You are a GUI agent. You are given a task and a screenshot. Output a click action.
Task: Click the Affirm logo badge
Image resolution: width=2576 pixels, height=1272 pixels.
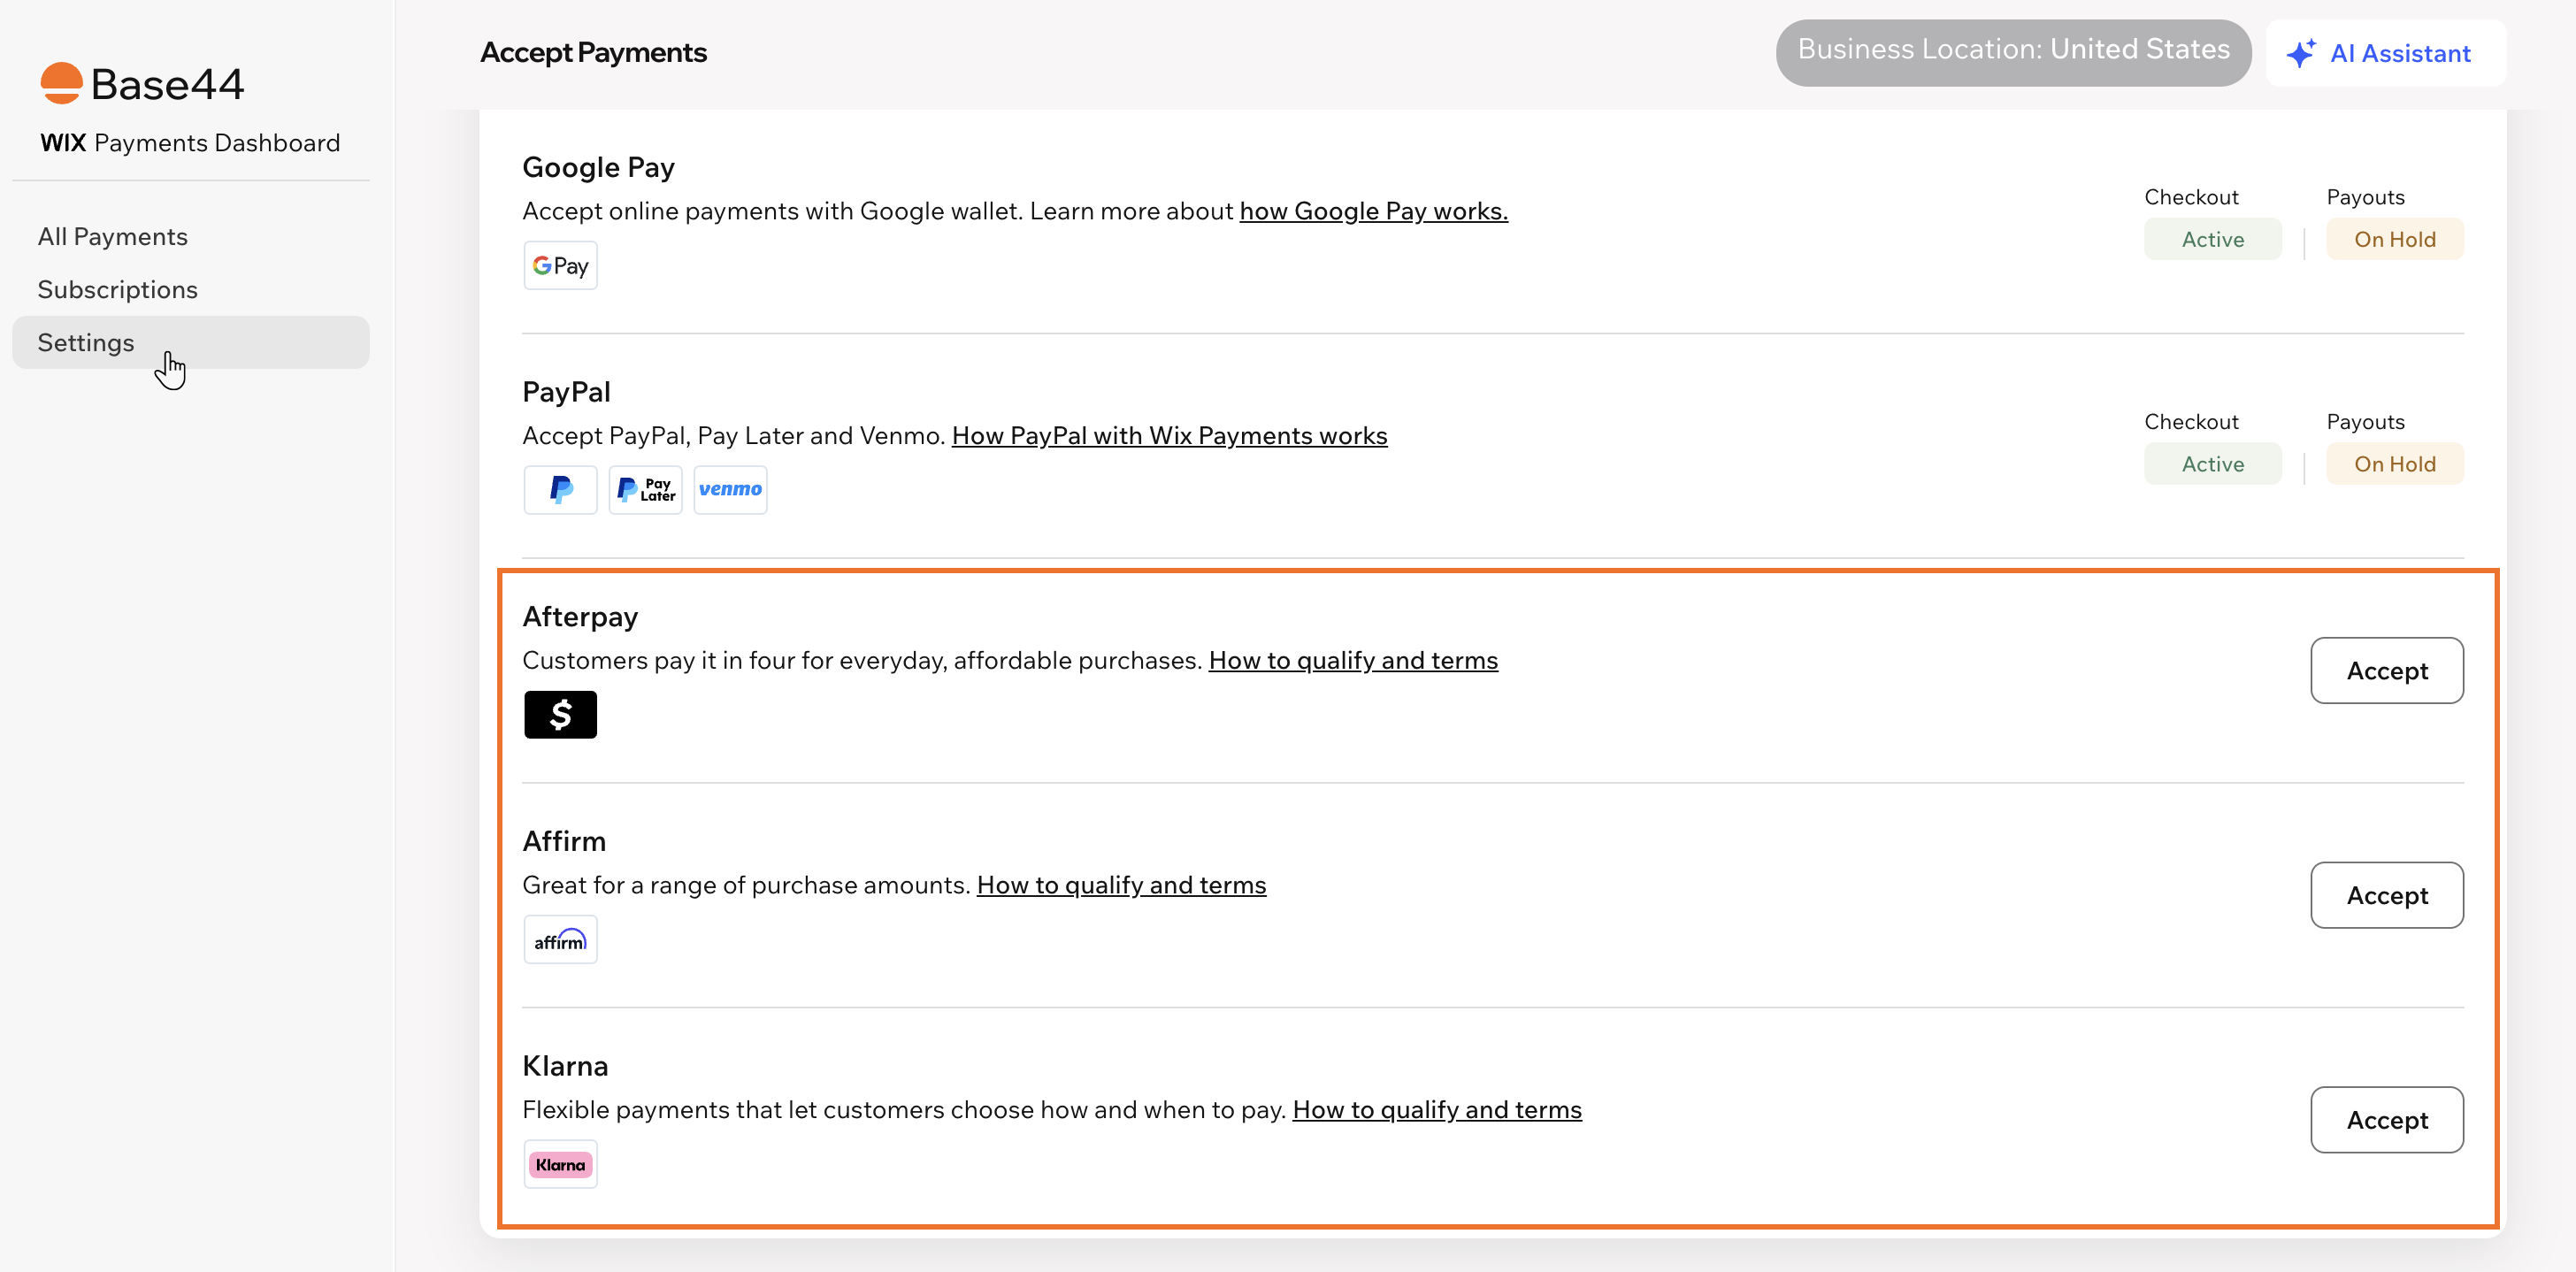tap(560, 940)
